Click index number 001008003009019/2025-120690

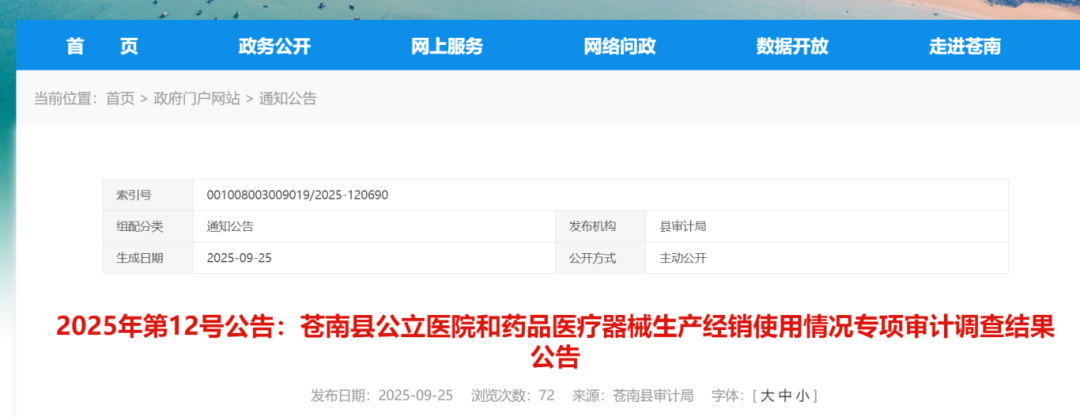coord(297,195)
